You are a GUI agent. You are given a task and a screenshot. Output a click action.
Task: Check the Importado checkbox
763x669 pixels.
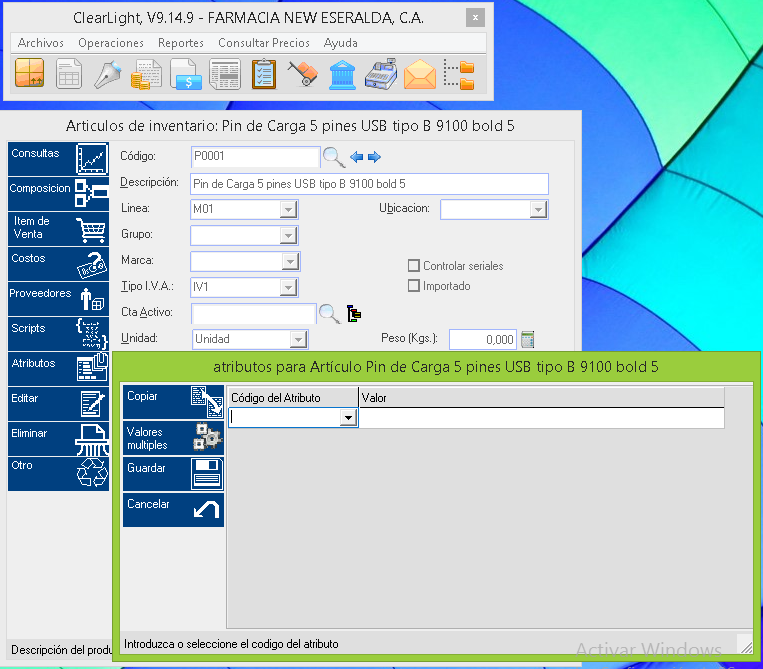click(x=414, y=286)
